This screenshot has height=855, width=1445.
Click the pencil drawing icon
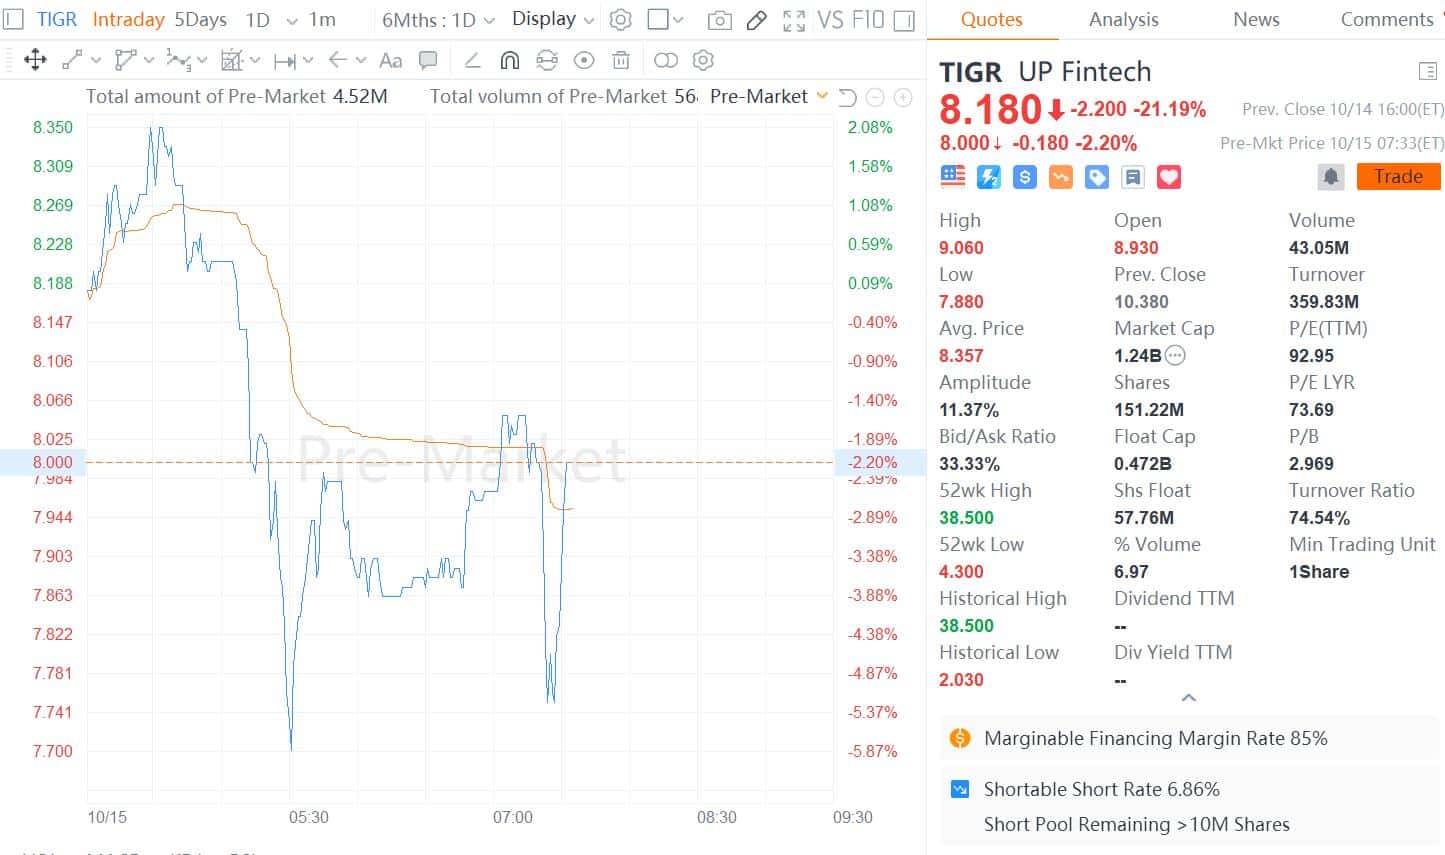756,20
